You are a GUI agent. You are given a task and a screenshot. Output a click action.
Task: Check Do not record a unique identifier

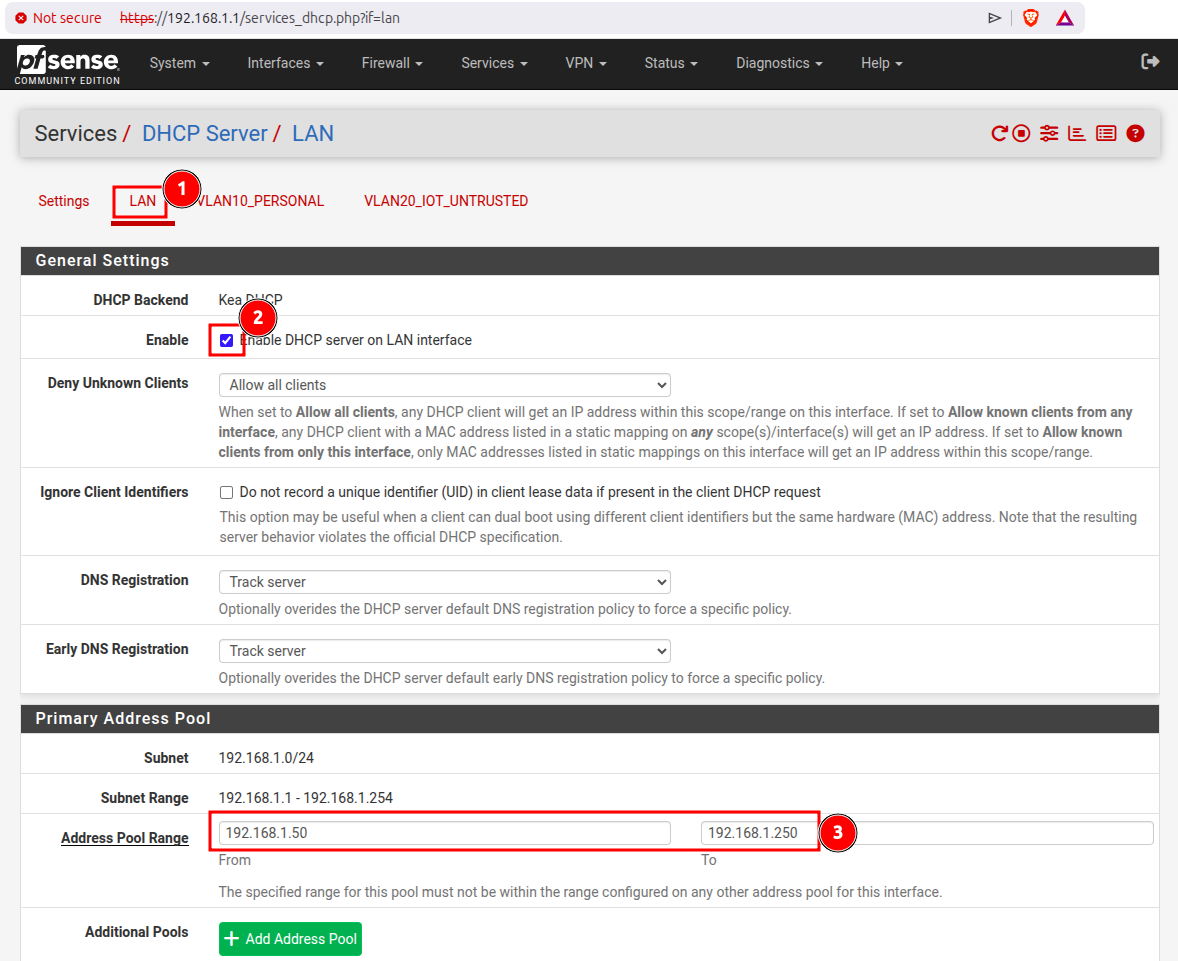(226, 492)
